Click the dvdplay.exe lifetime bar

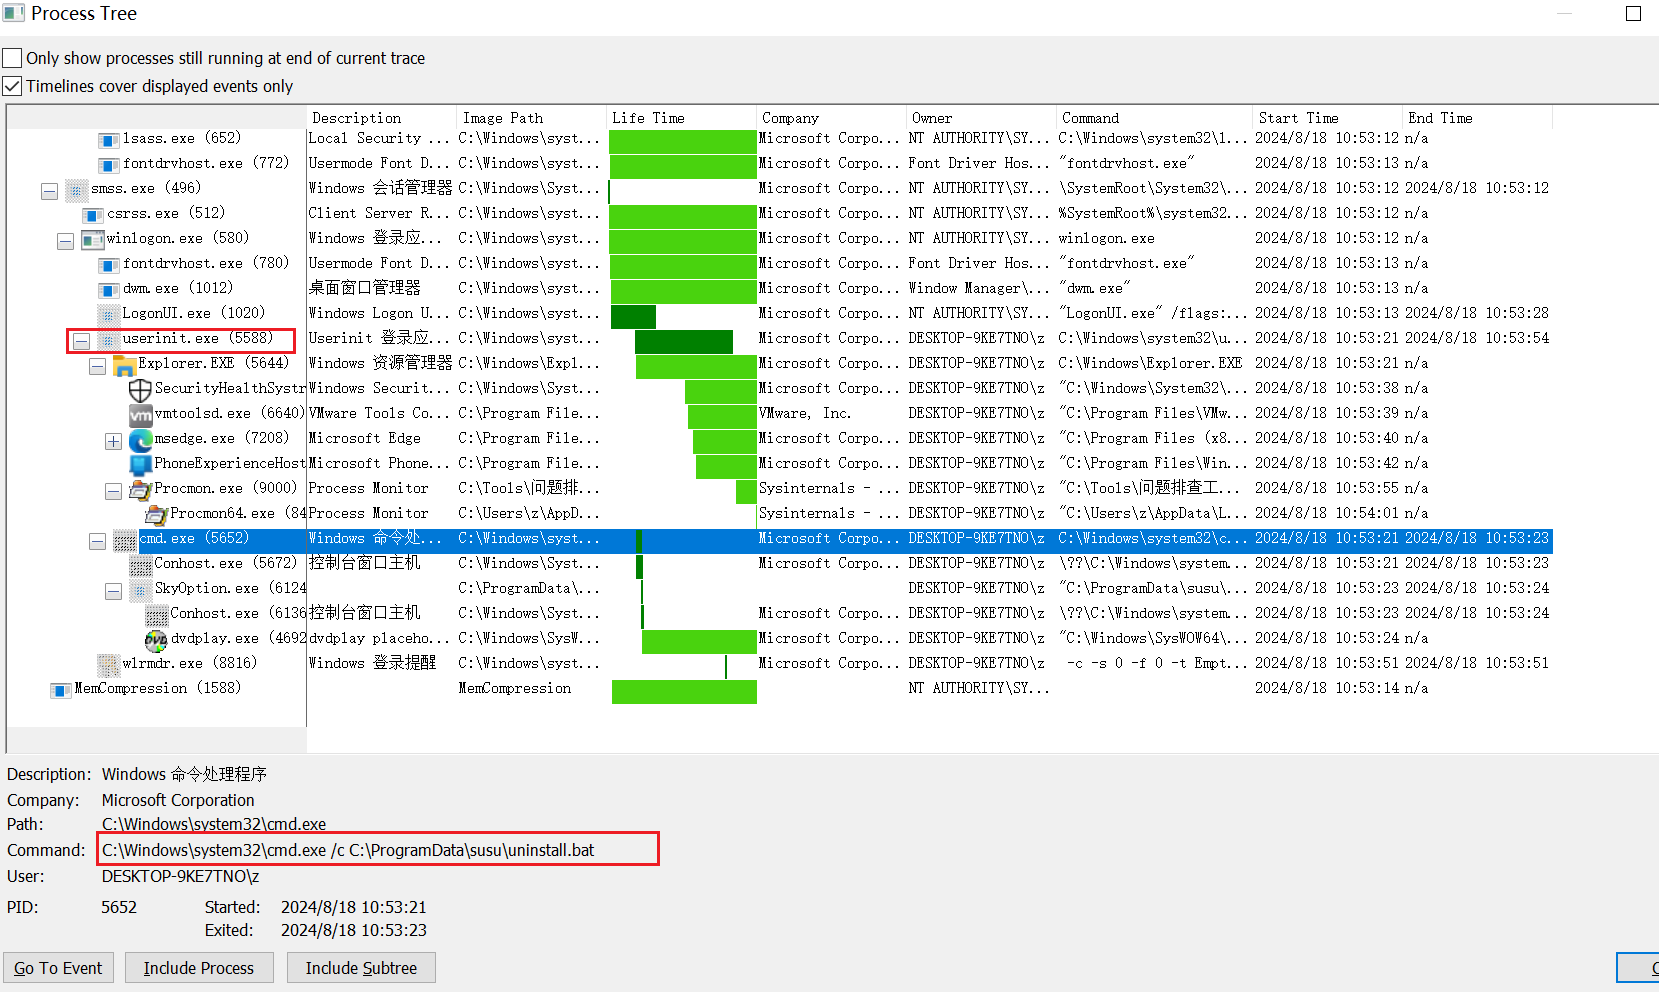point(699,642)
